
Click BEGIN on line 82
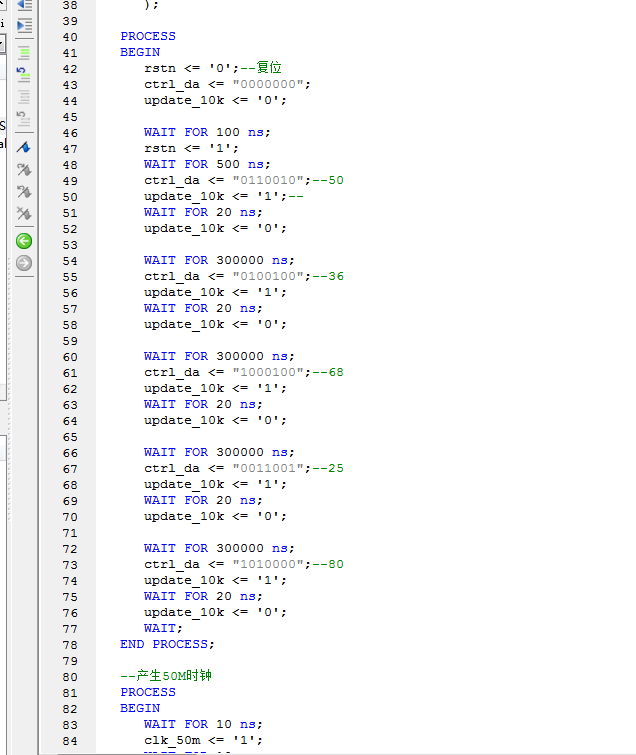(x=140, y=708)
